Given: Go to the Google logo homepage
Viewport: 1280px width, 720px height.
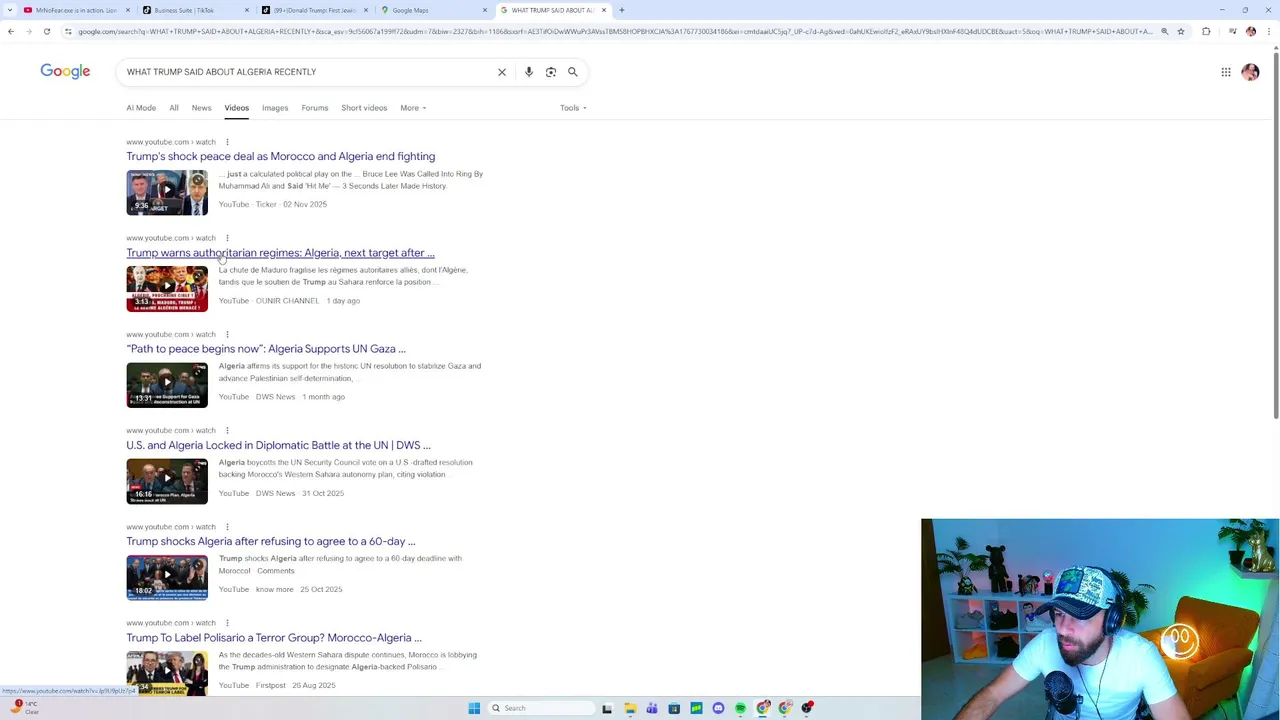Looking at the screenshot, I should click(x=65, y=72).
